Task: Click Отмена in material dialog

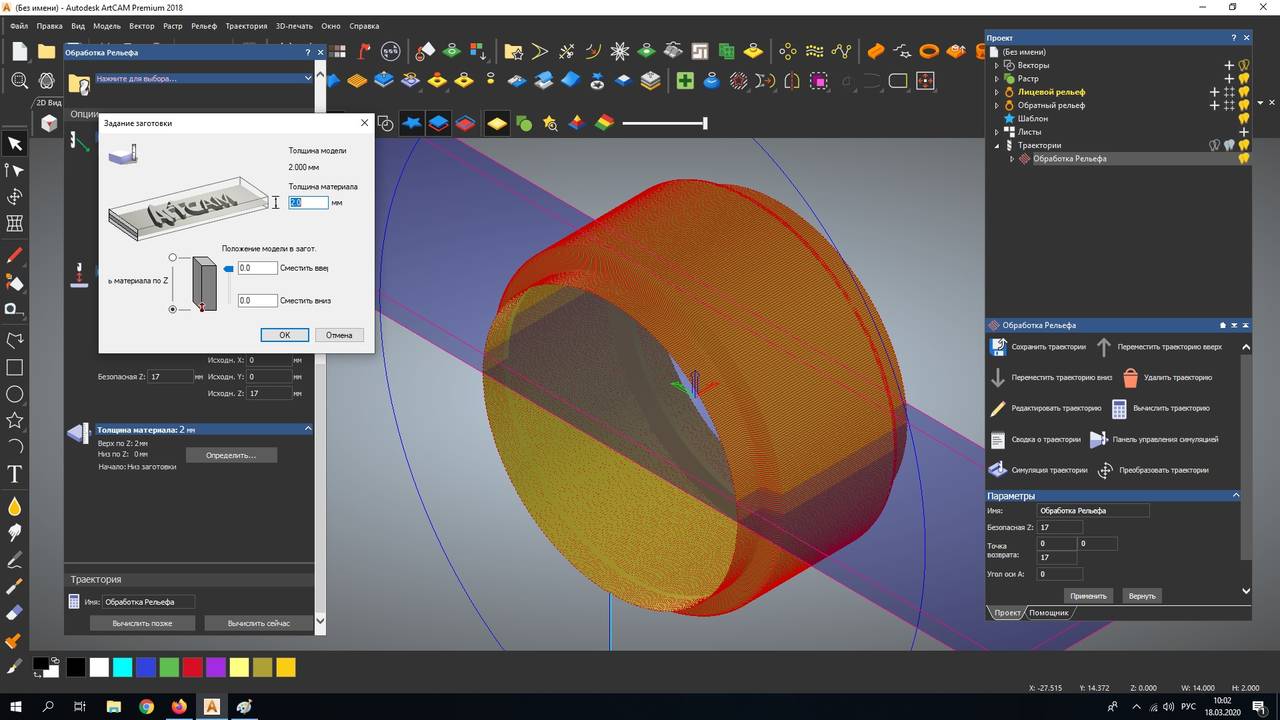Action: pos(339,335)
